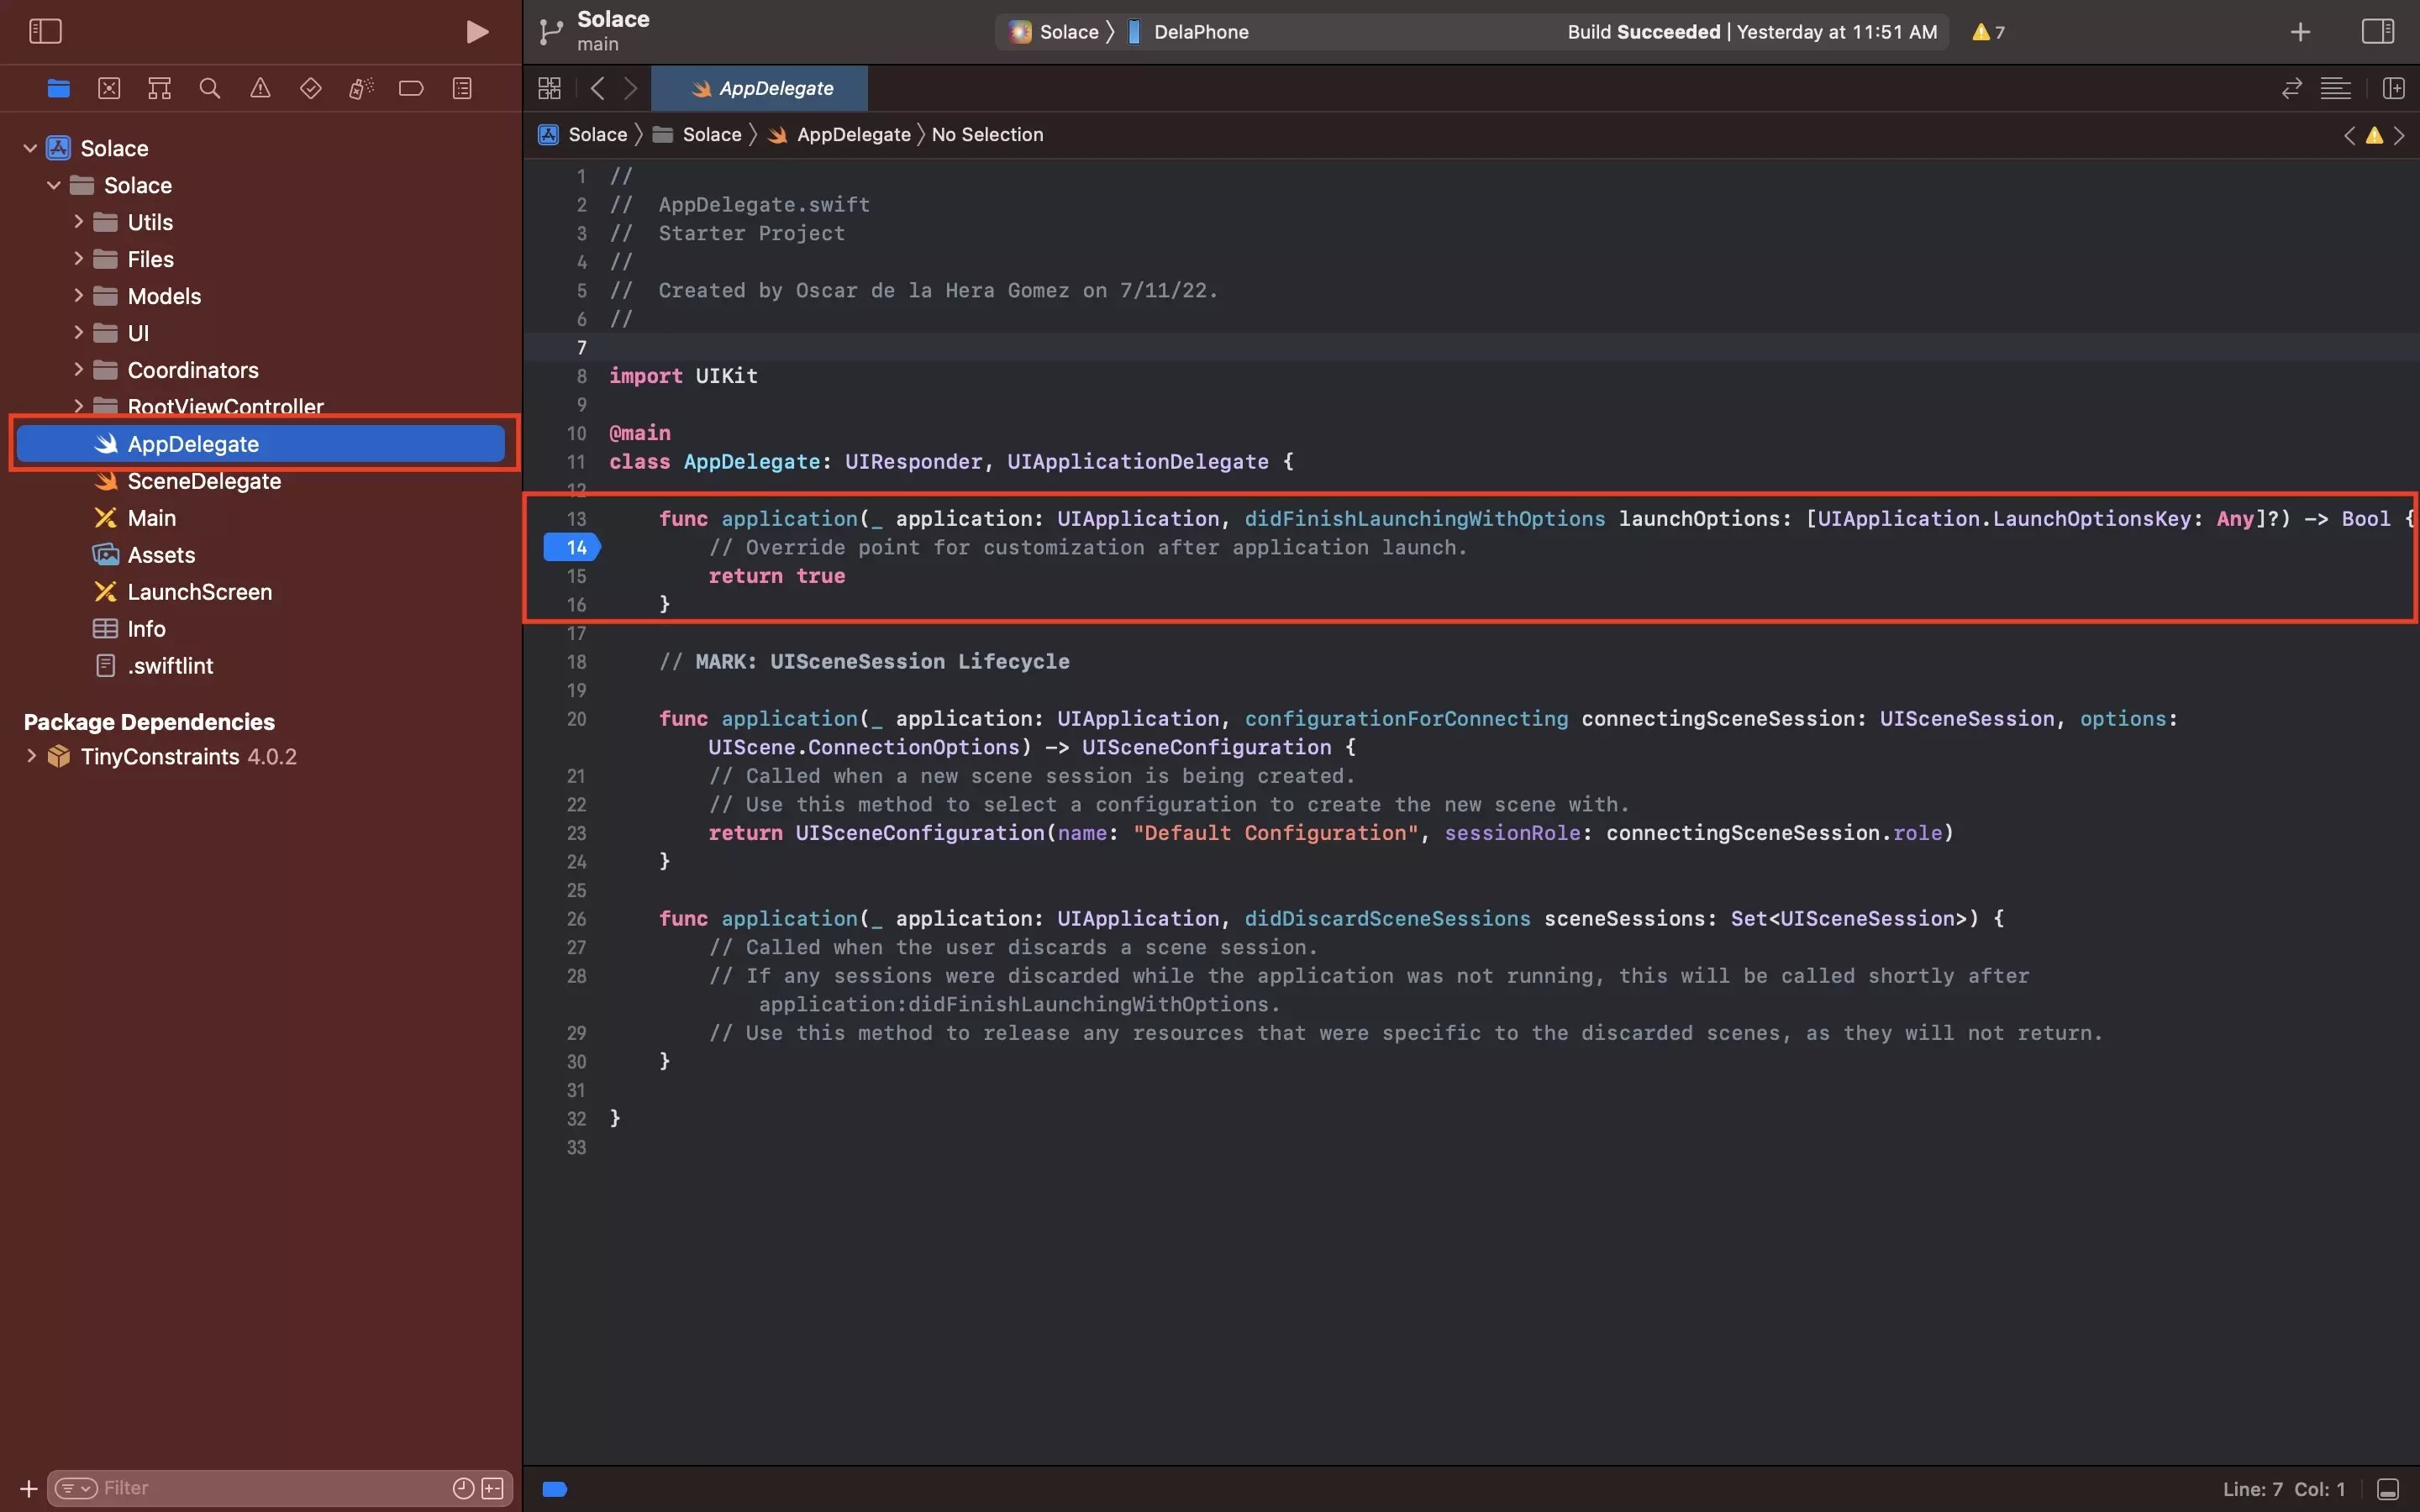Click the breadcrumb bar warning icon
Viewport: 2420px width, 1512px height.
[x=2374, y=135]
